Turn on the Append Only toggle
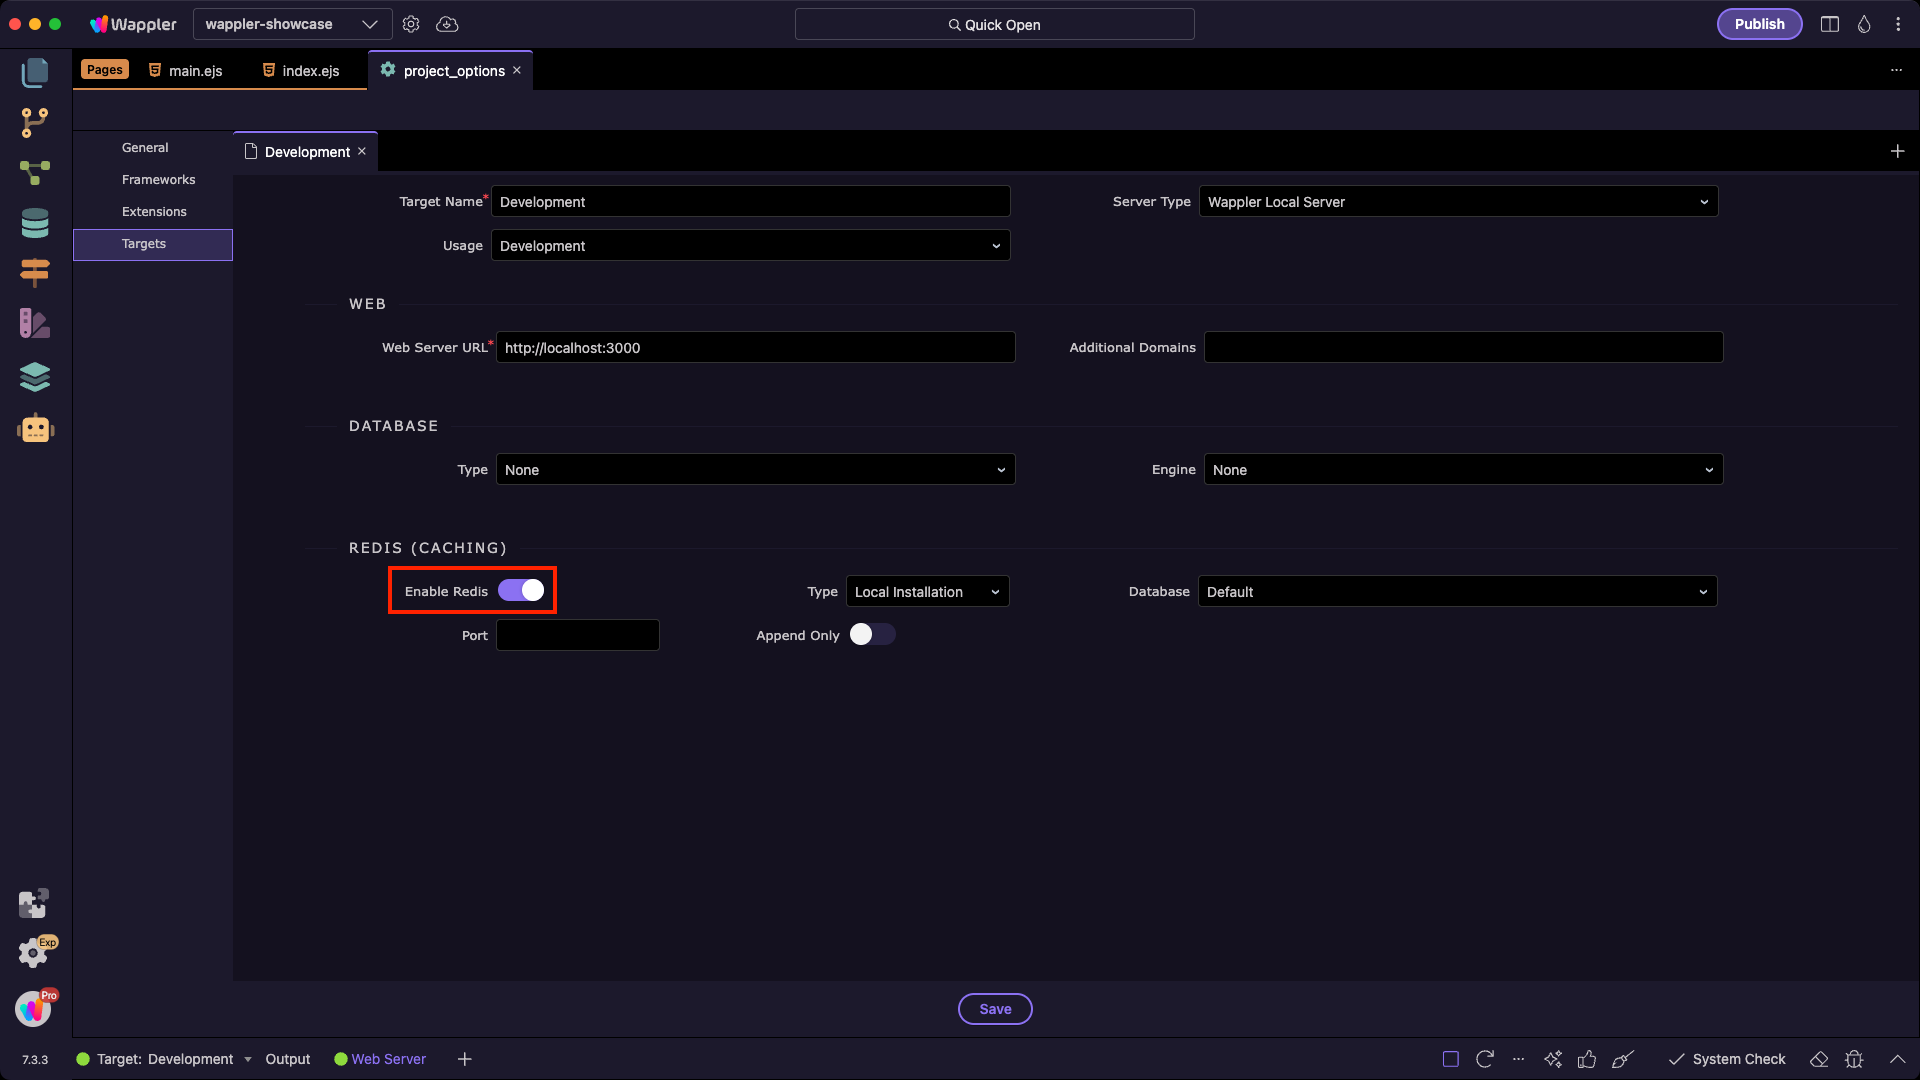The width and height of the screenshot is (1920, 1080). [x=872, y=635]
